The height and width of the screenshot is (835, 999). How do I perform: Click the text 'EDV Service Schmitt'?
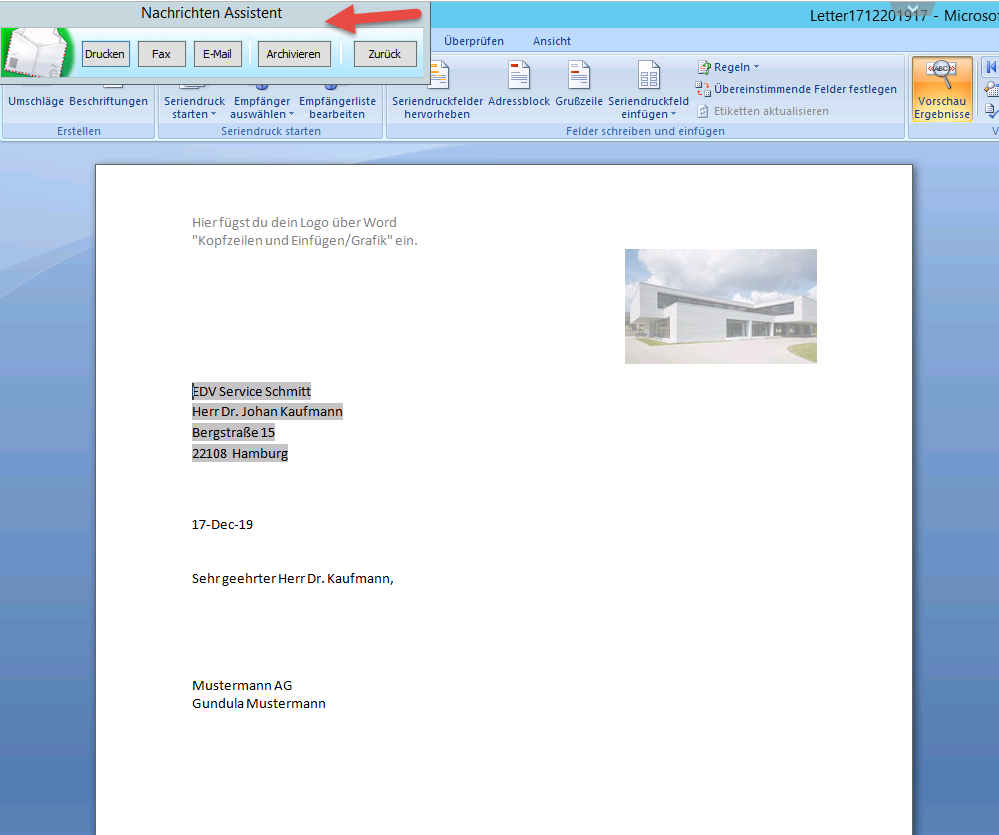(x=252, y=391)
